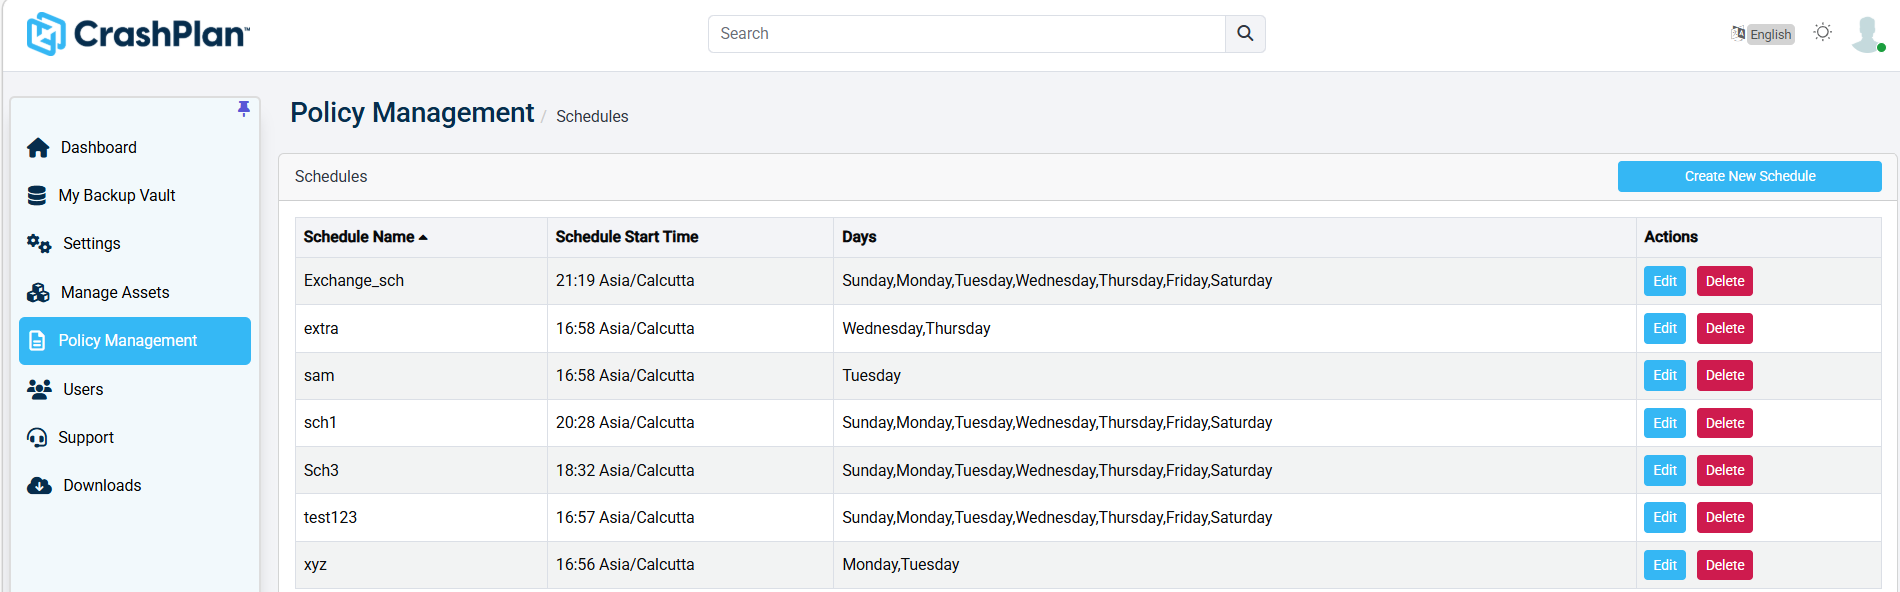This screenshot has height=592, width=1900.
Task: Click the search magnifier button
Action: point(1245,34)
